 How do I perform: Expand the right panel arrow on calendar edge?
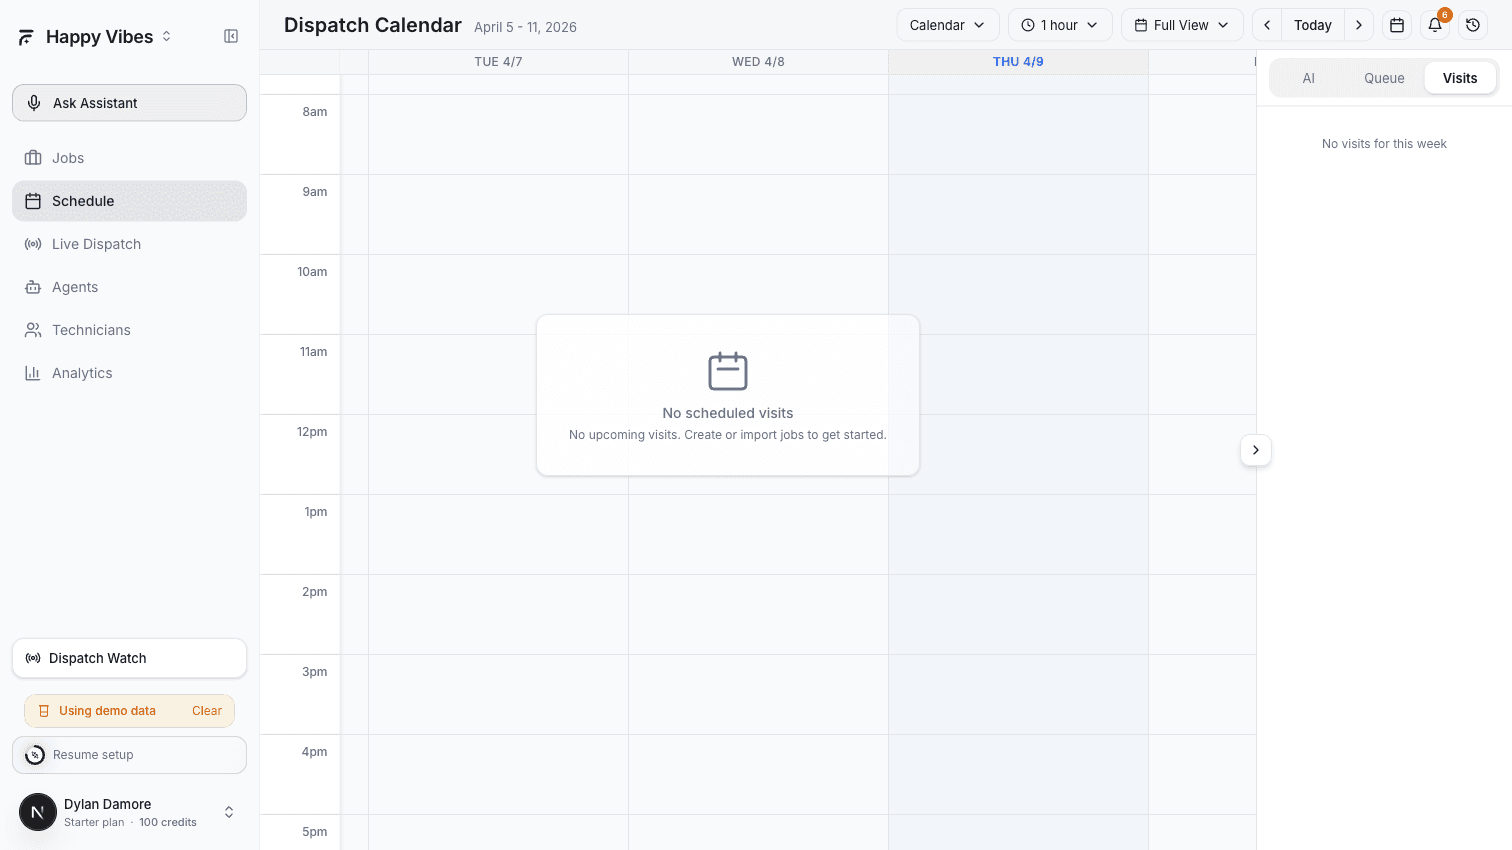point(1255,450)
